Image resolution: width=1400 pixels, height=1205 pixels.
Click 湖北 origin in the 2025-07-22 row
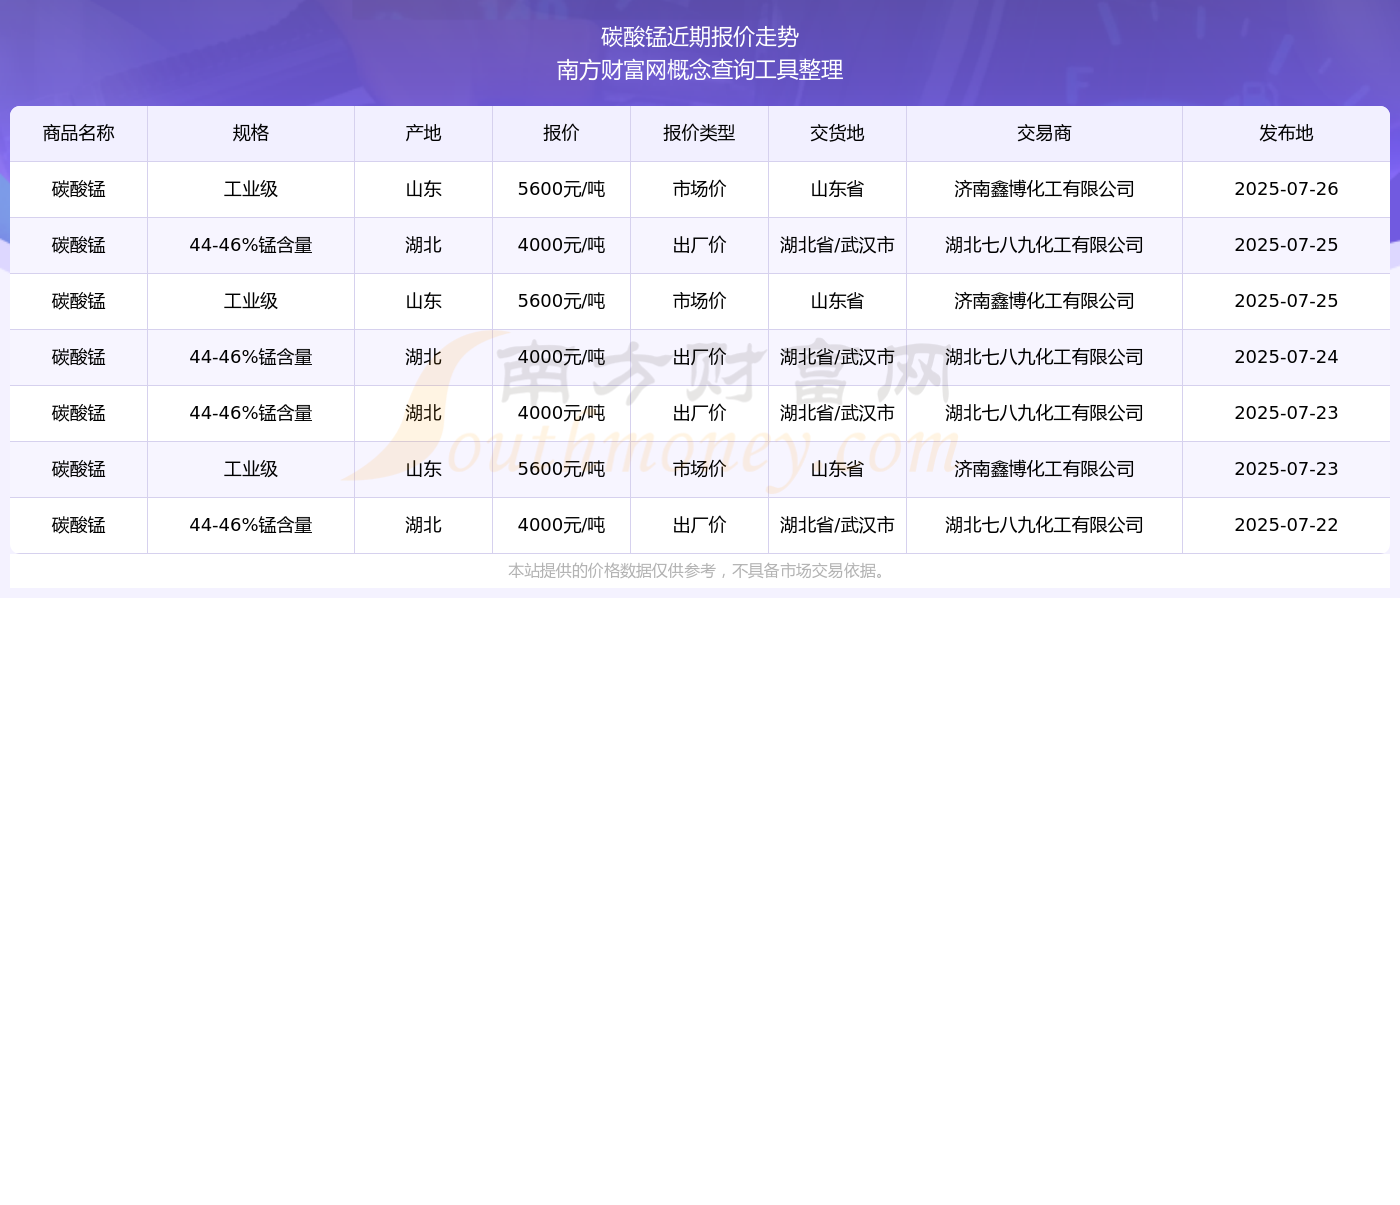424,525
